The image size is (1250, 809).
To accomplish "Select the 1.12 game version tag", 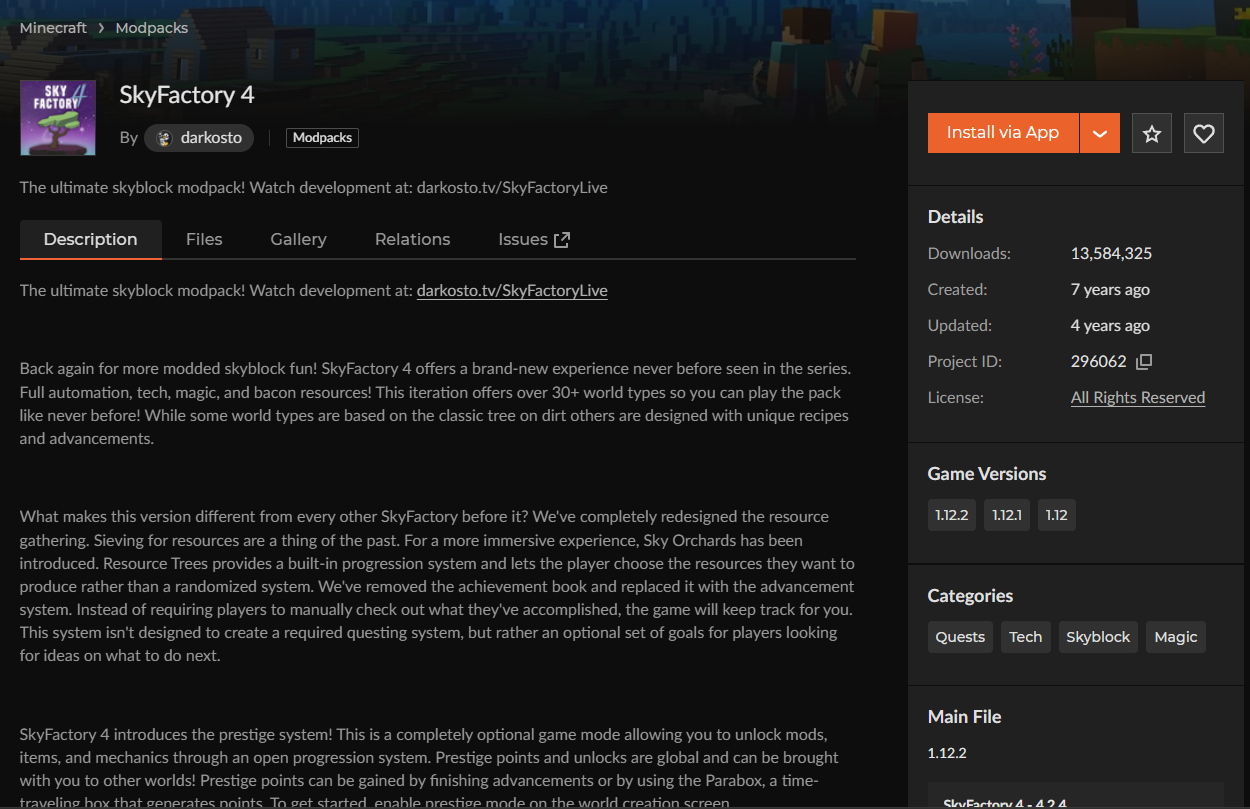I will click(1057, 515).
